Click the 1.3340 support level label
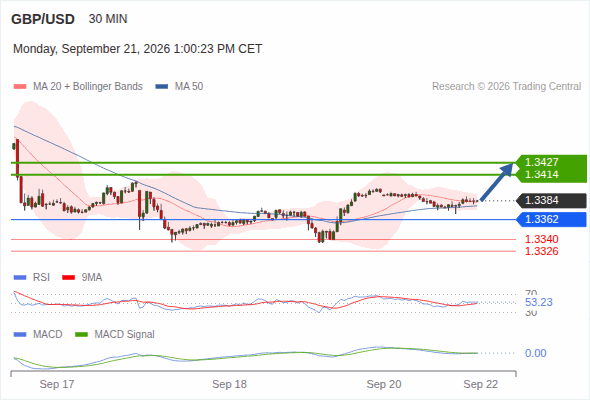 pos(541,239)
